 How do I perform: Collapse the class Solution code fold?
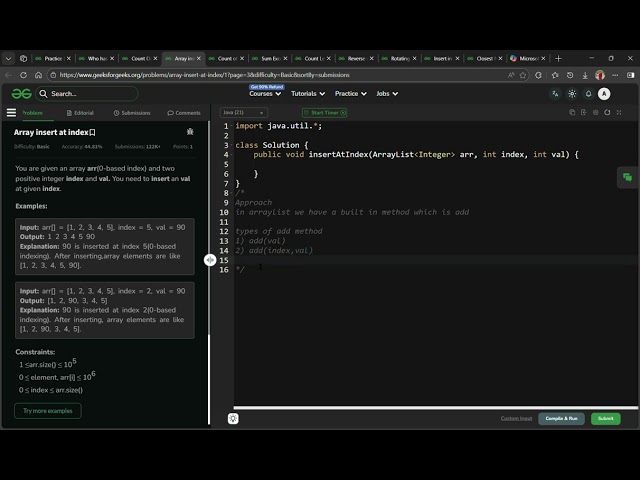[x=231, y=145]
